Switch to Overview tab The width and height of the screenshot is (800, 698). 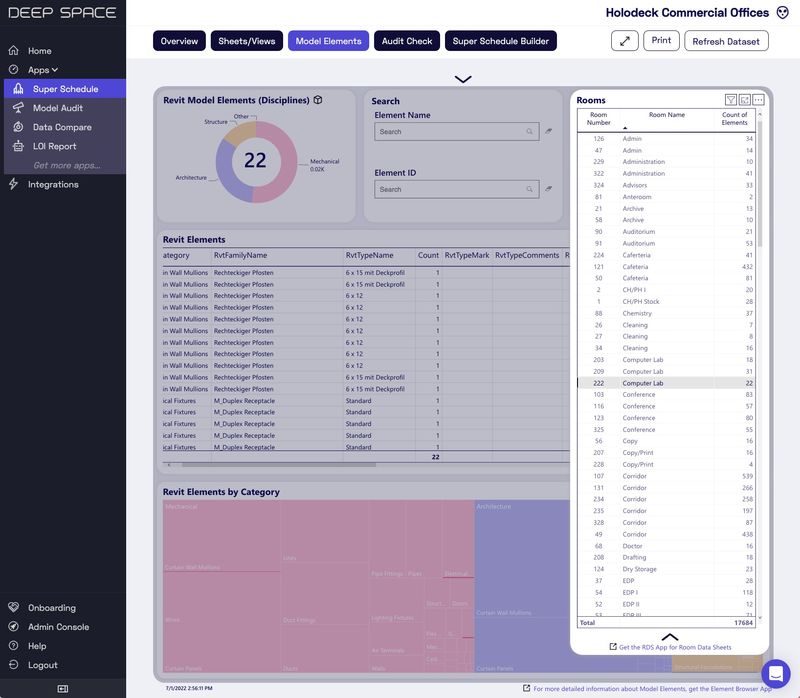[x=179, y=41]
